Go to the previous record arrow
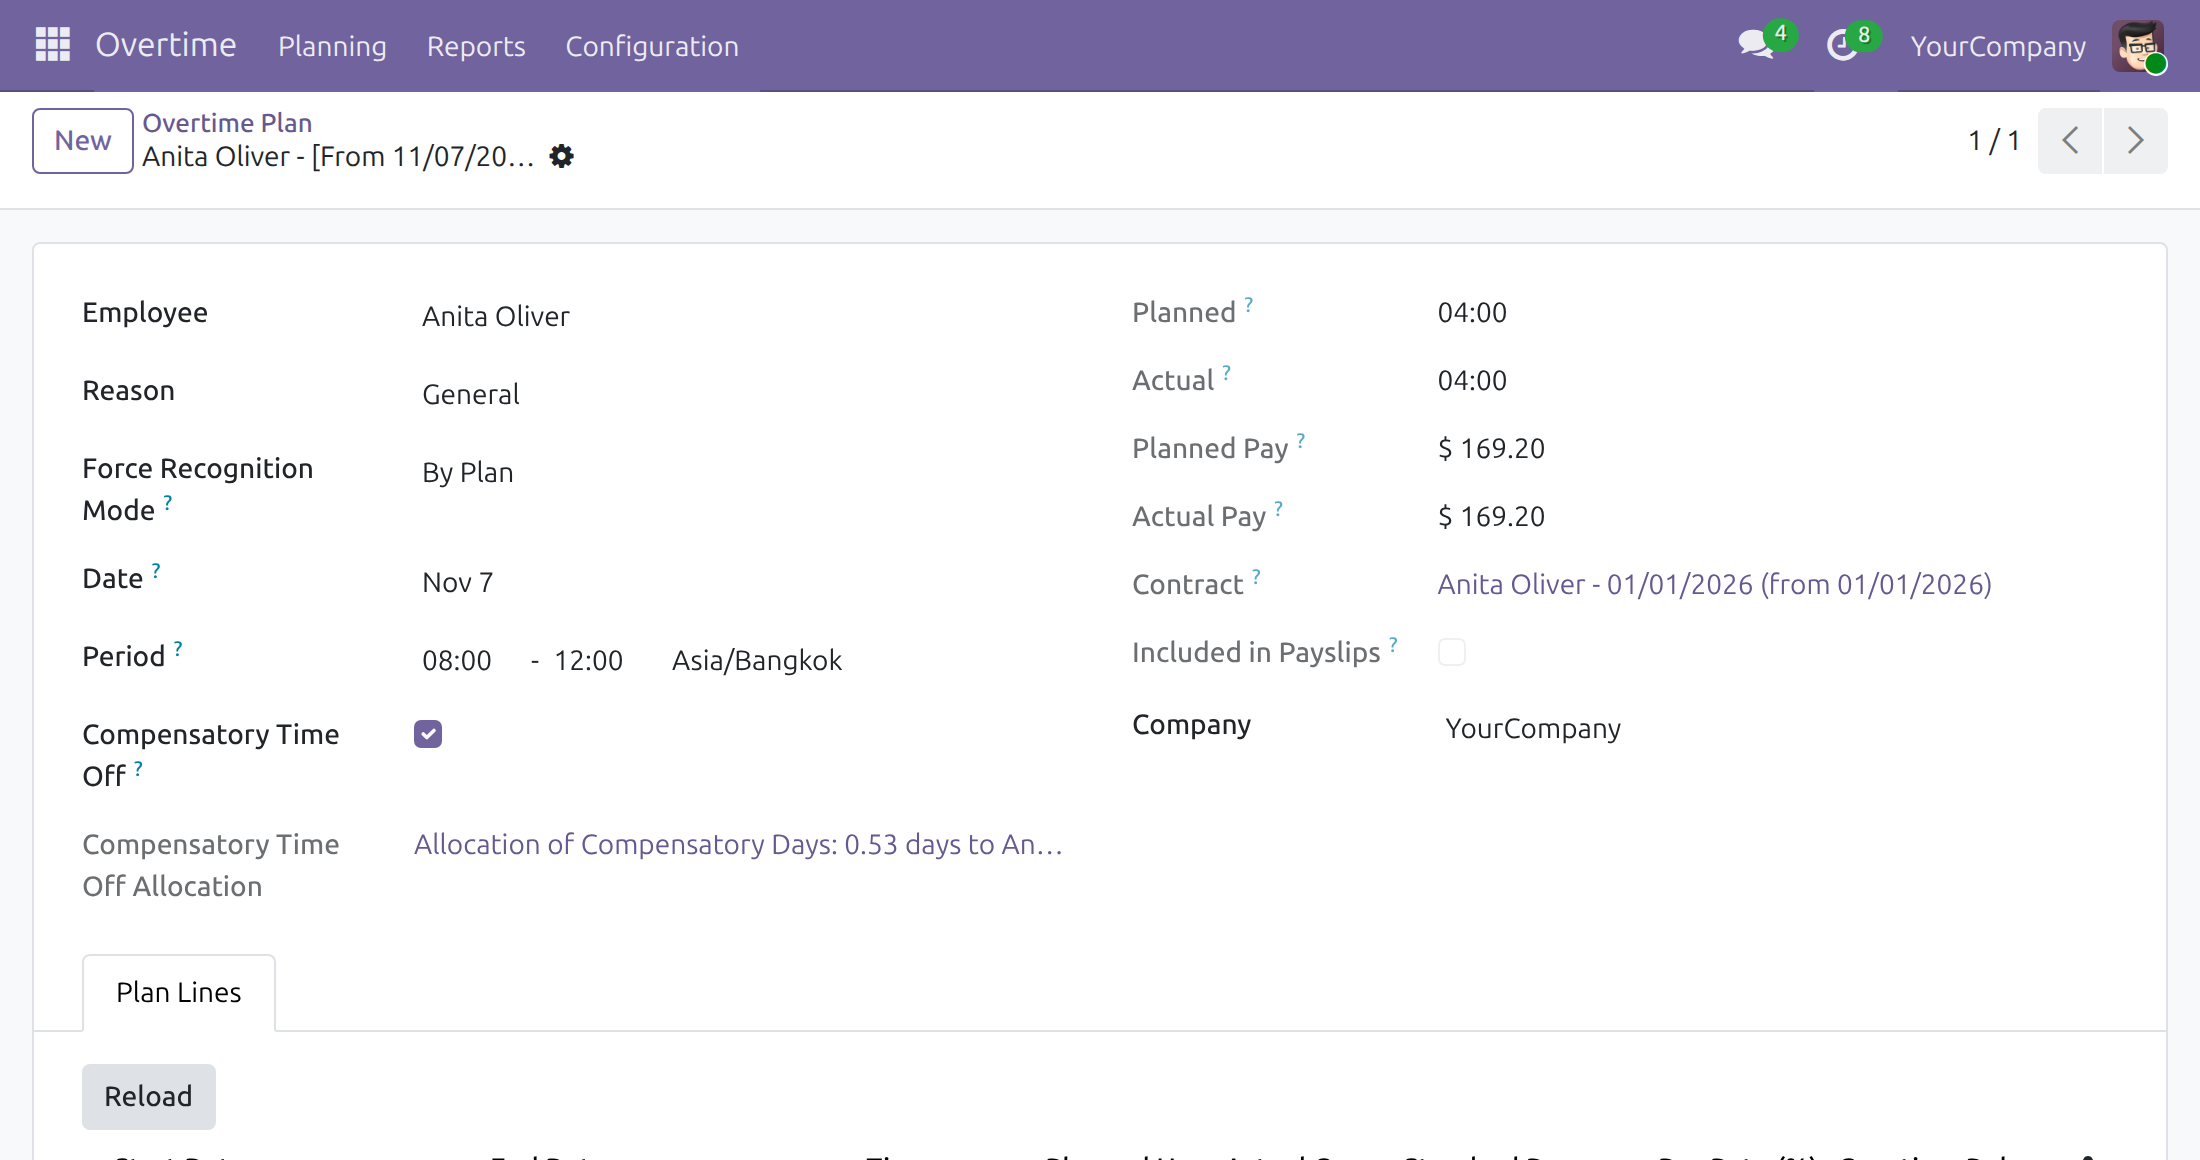Viewport: 2200px width, 1160px height. pos(2070,141)
